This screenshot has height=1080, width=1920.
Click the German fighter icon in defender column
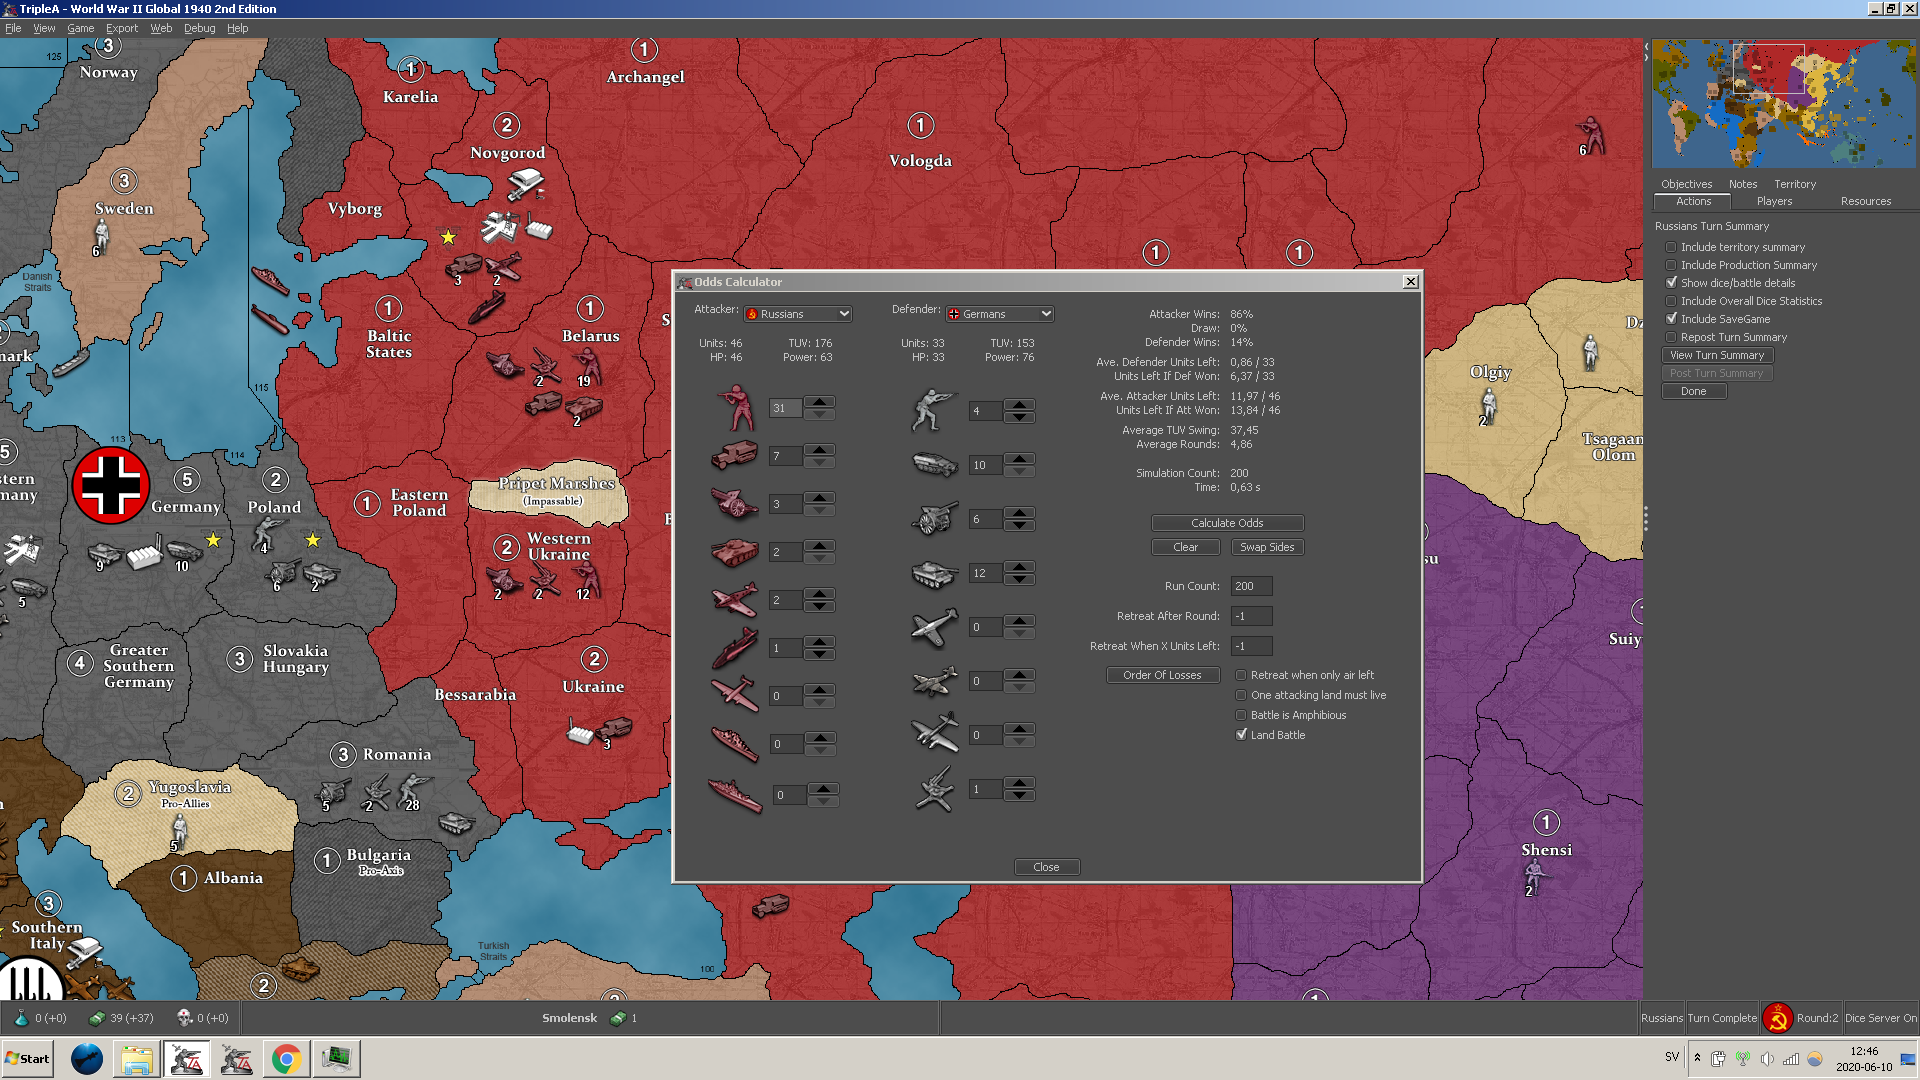coord(934,627)
